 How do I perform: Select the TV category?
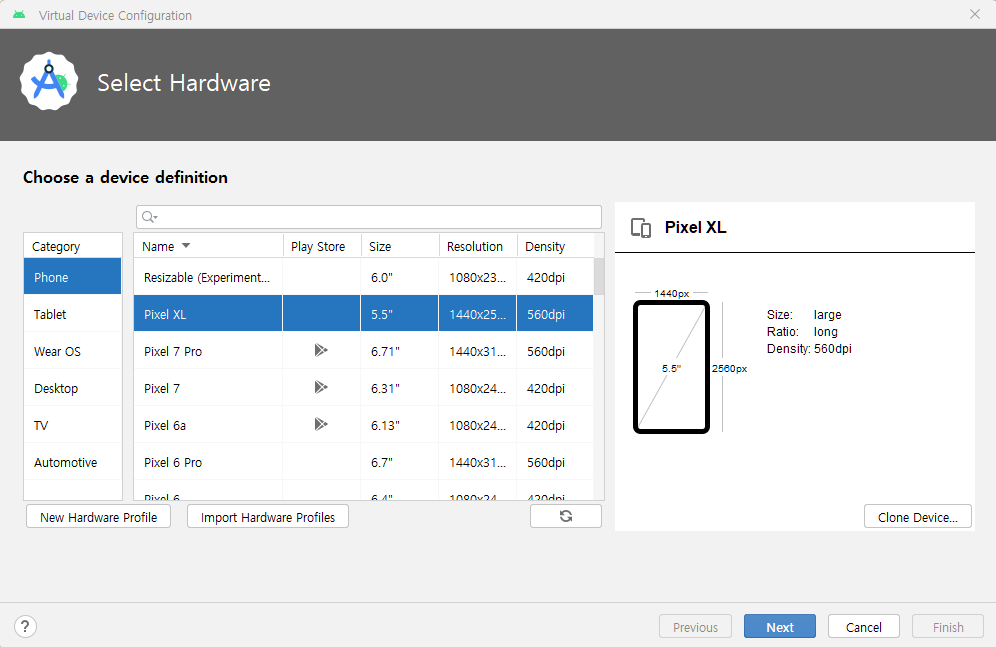pyautogui.click(x=72, y=425)
